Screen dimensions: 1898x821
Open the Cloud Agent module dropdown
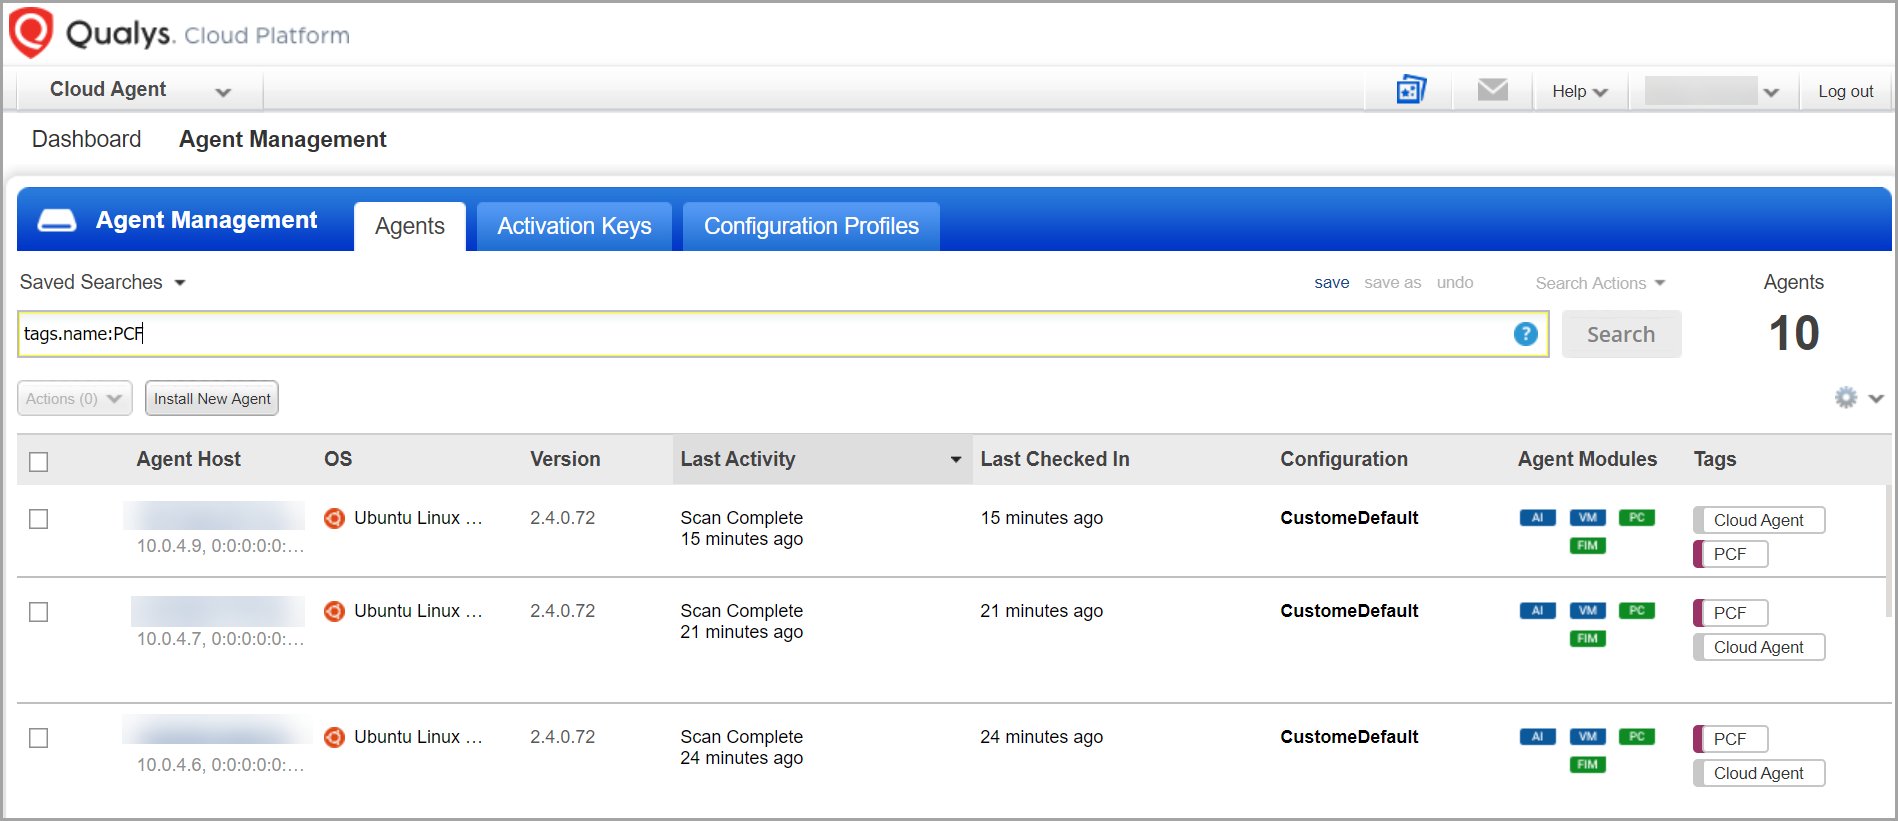[140, 90]
